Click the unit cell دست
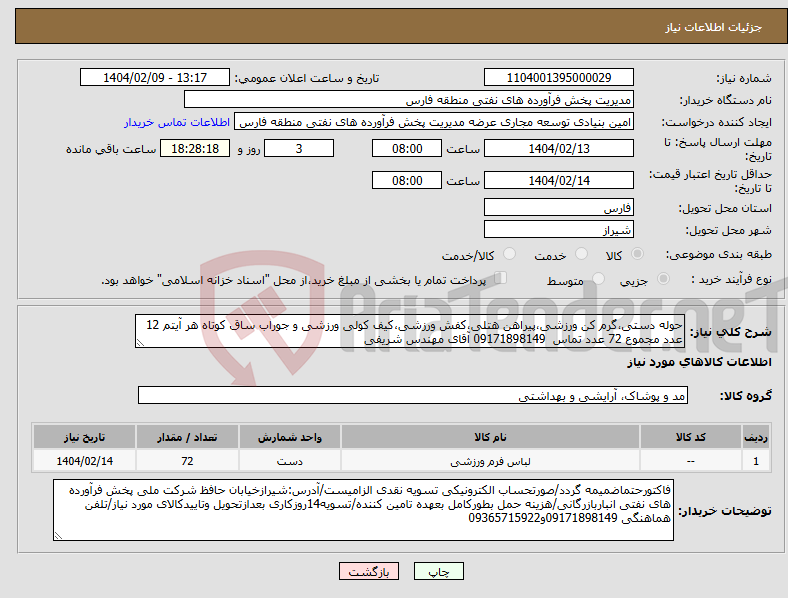The image size is (788, 598). pos(290,461)
